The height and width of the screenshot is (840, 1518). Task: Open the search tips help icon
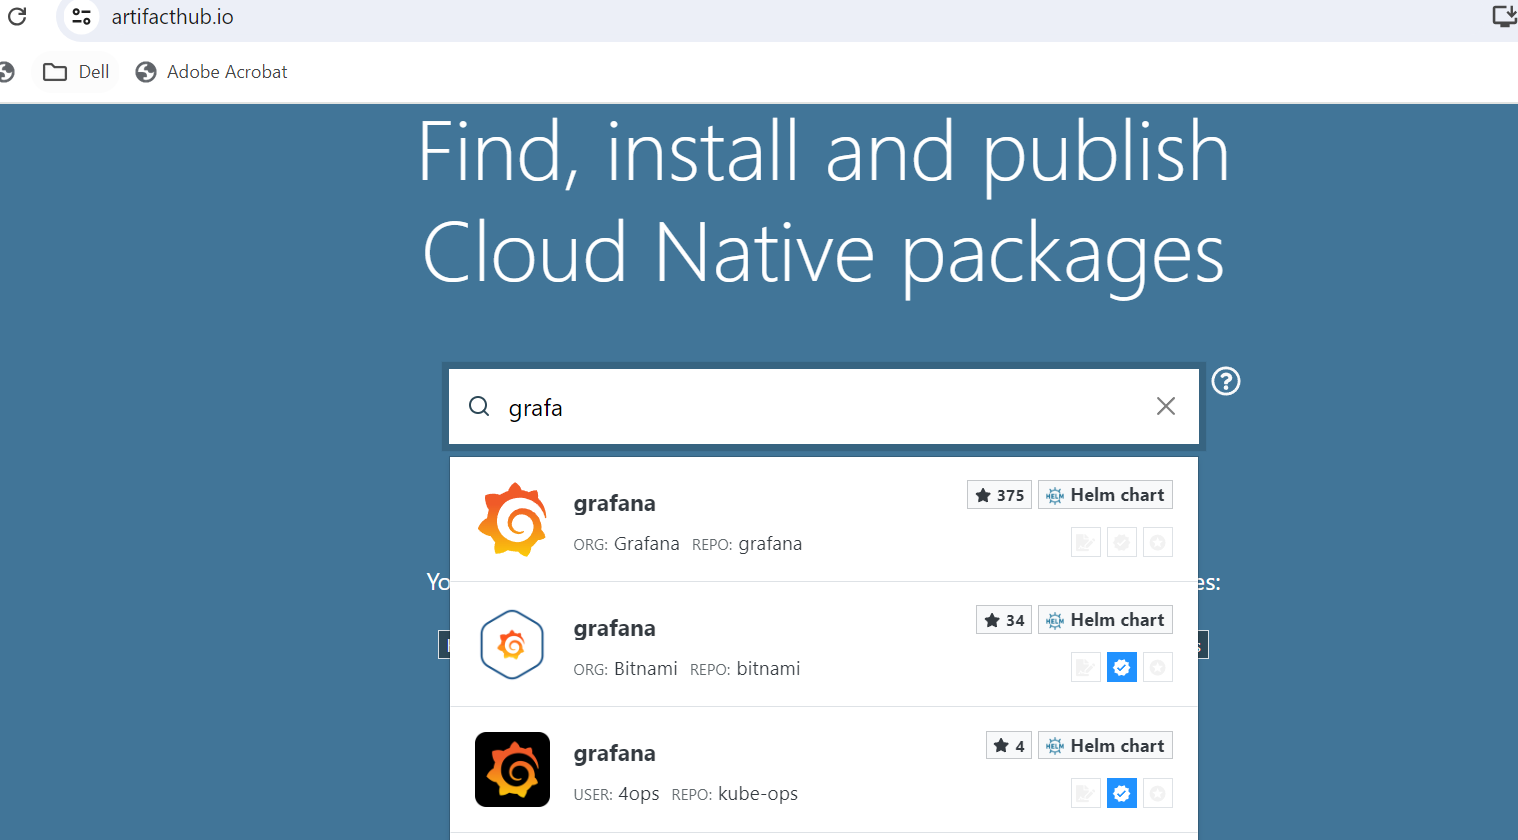click(x=1226, y=381)
